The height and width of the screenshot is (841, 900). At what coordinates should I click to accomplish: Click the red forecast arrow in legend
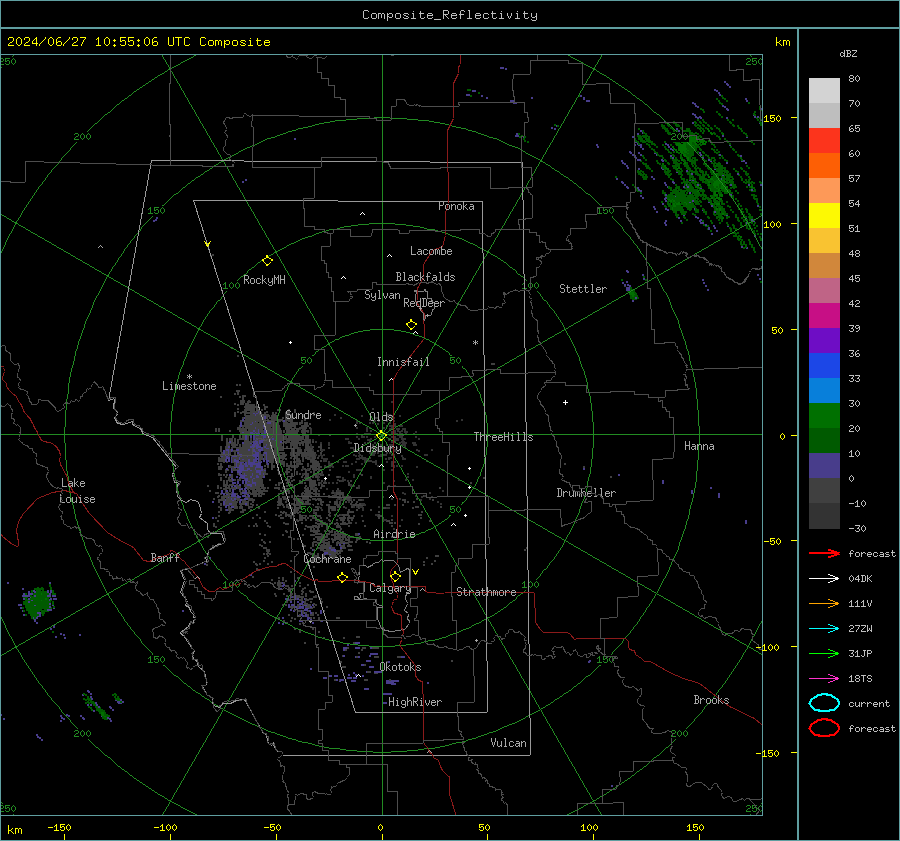pos(824,553)
